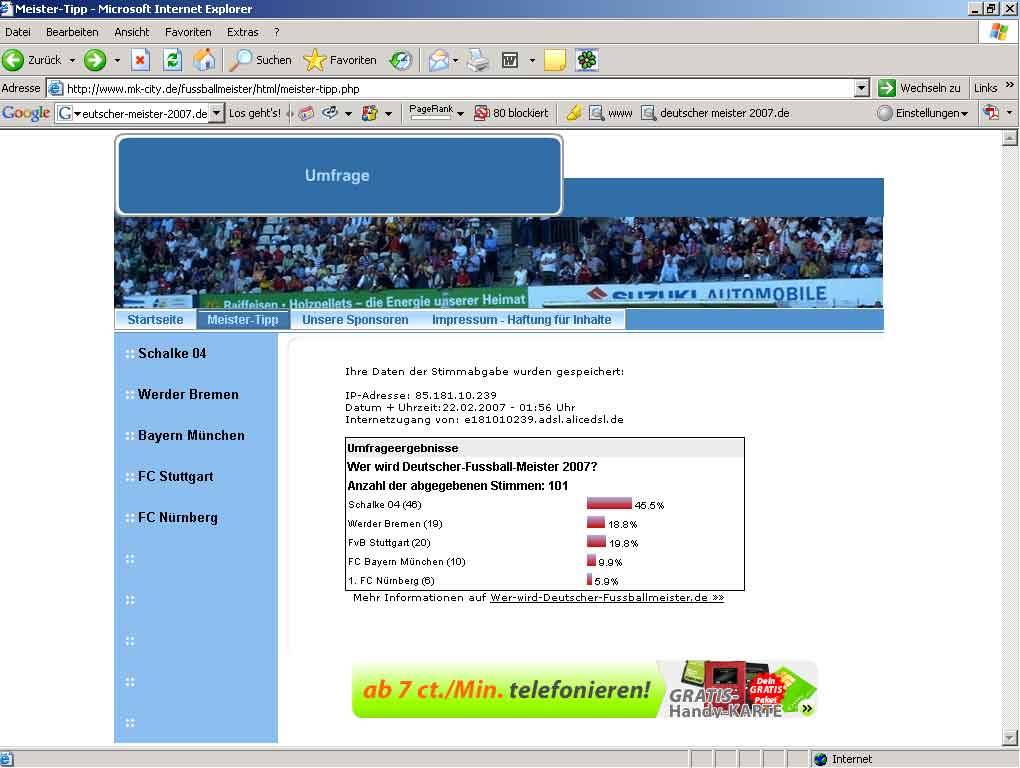The height and width of the screenshot is (768, 1020).
Task: Refresh the page with the green arrows icon
Action: [x=172, y=60]
